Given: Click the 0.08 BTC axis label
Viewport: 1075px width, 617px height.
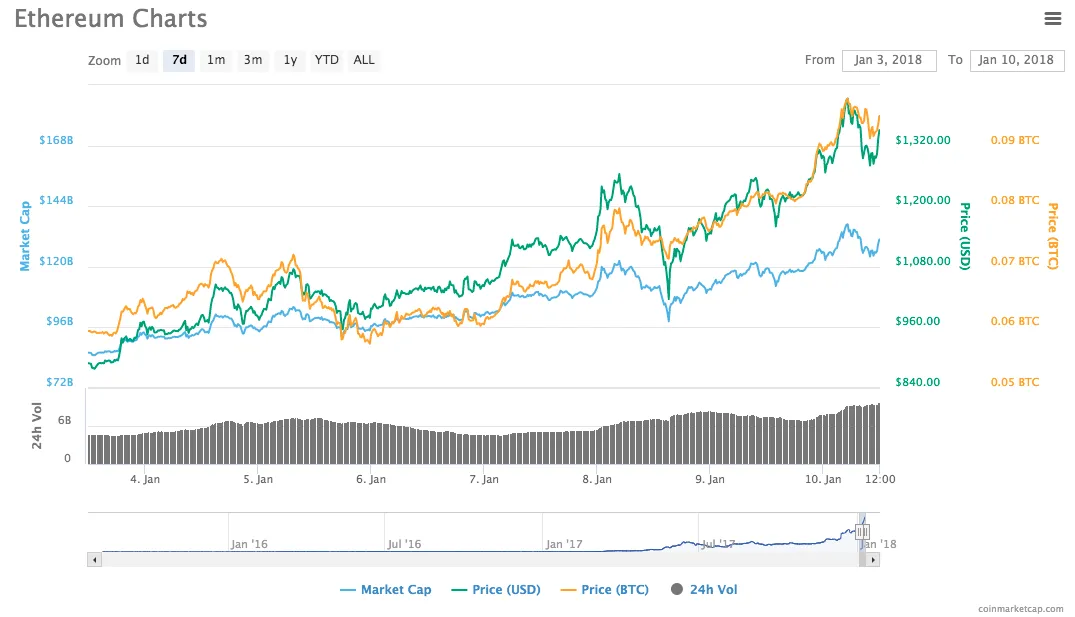Looking at the screenshot, I should point(1015,200).
